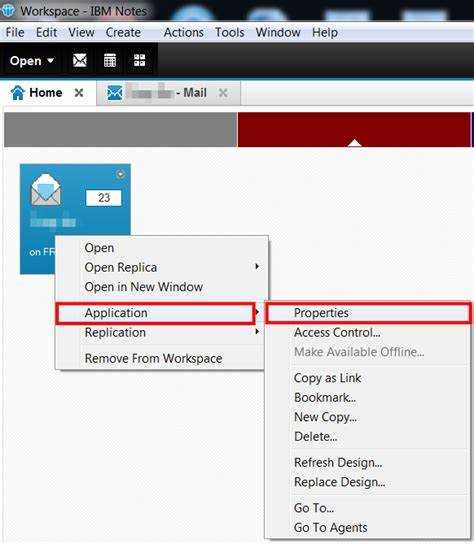This screenshot has width=474, height=544.
Task: Click the Home tab house icon
Action: (18, 93)
